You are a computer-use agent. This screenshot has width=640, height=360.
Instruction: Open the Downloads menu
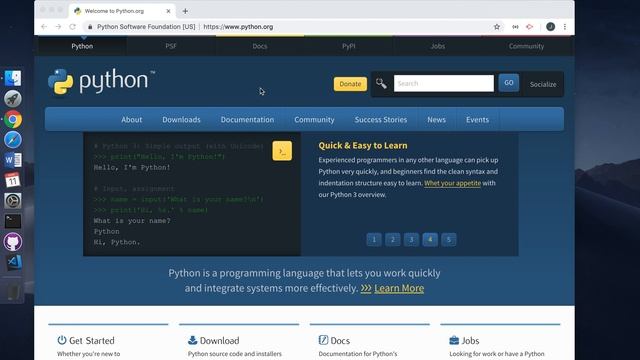181,120
